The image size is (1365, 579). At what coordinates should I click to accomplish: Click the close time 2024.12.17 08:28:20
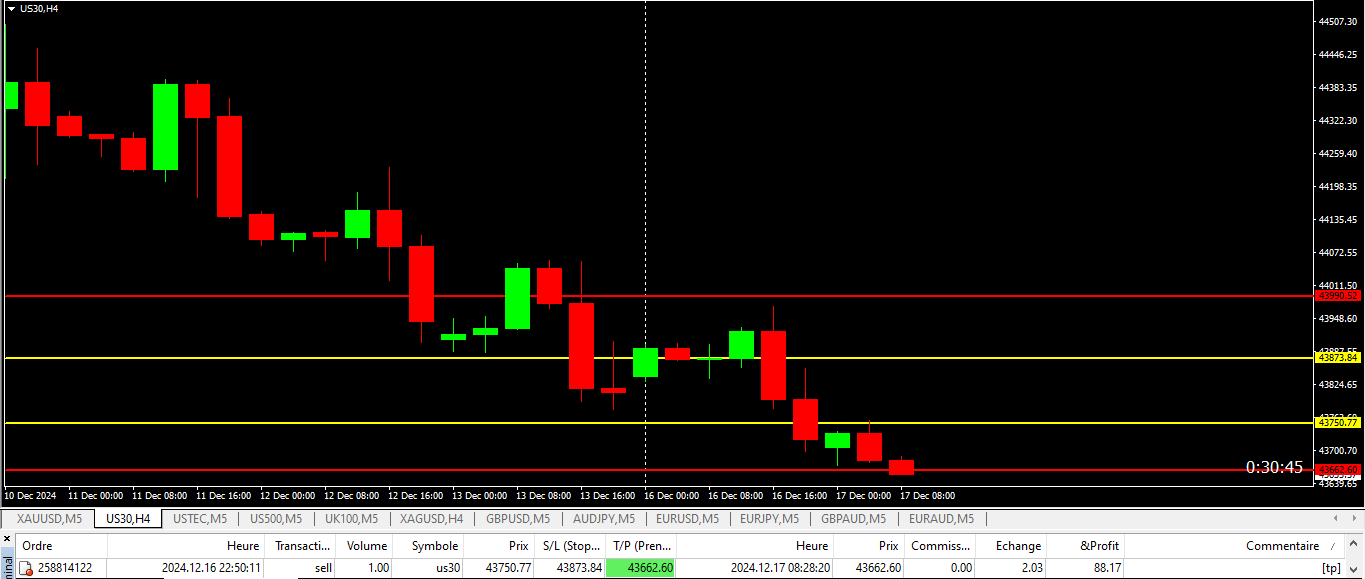tap(780, 568)
